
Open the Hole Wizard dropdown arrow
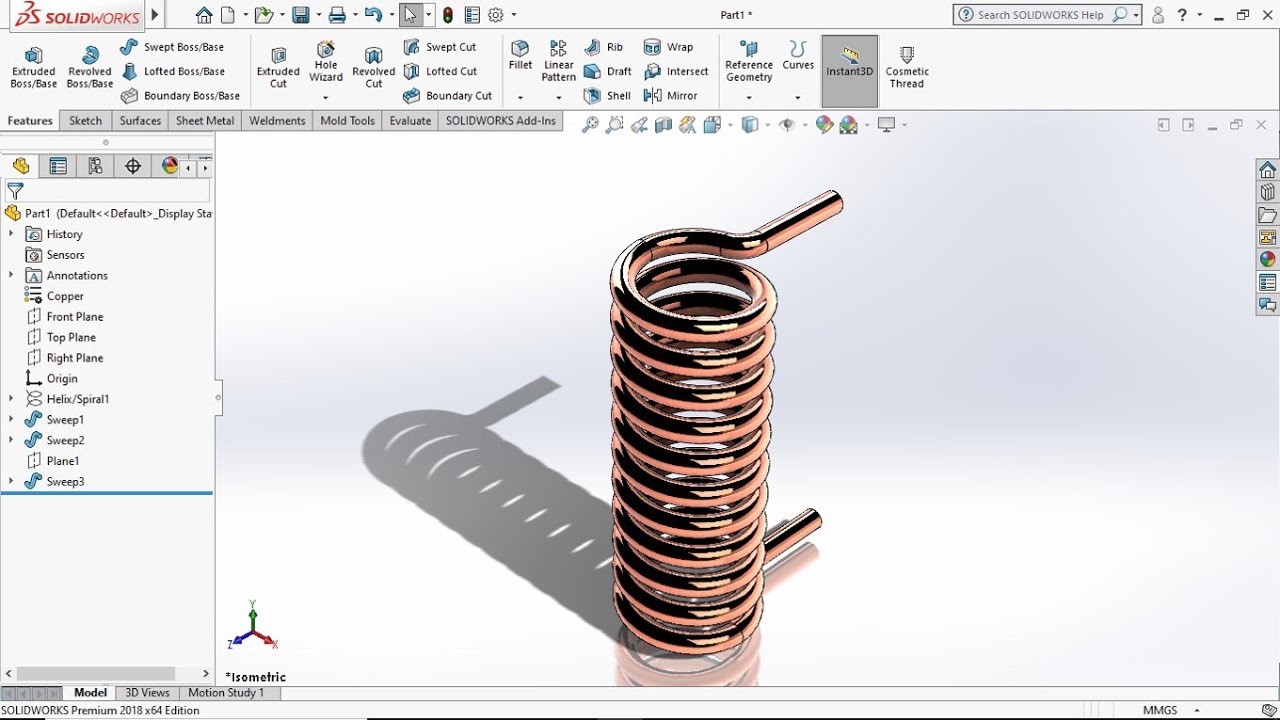point(326,98)
